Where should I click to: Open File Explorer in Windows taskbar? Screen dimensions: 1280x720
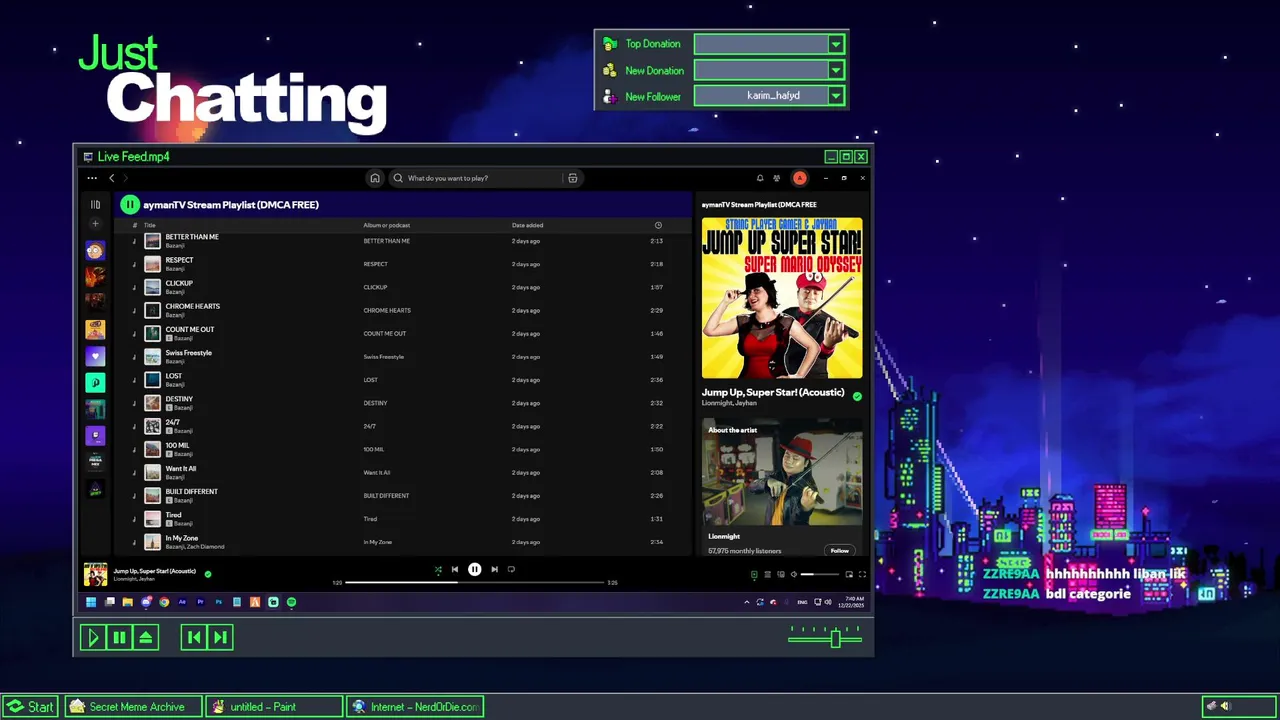pyautogui.click(x=127, y=602)
